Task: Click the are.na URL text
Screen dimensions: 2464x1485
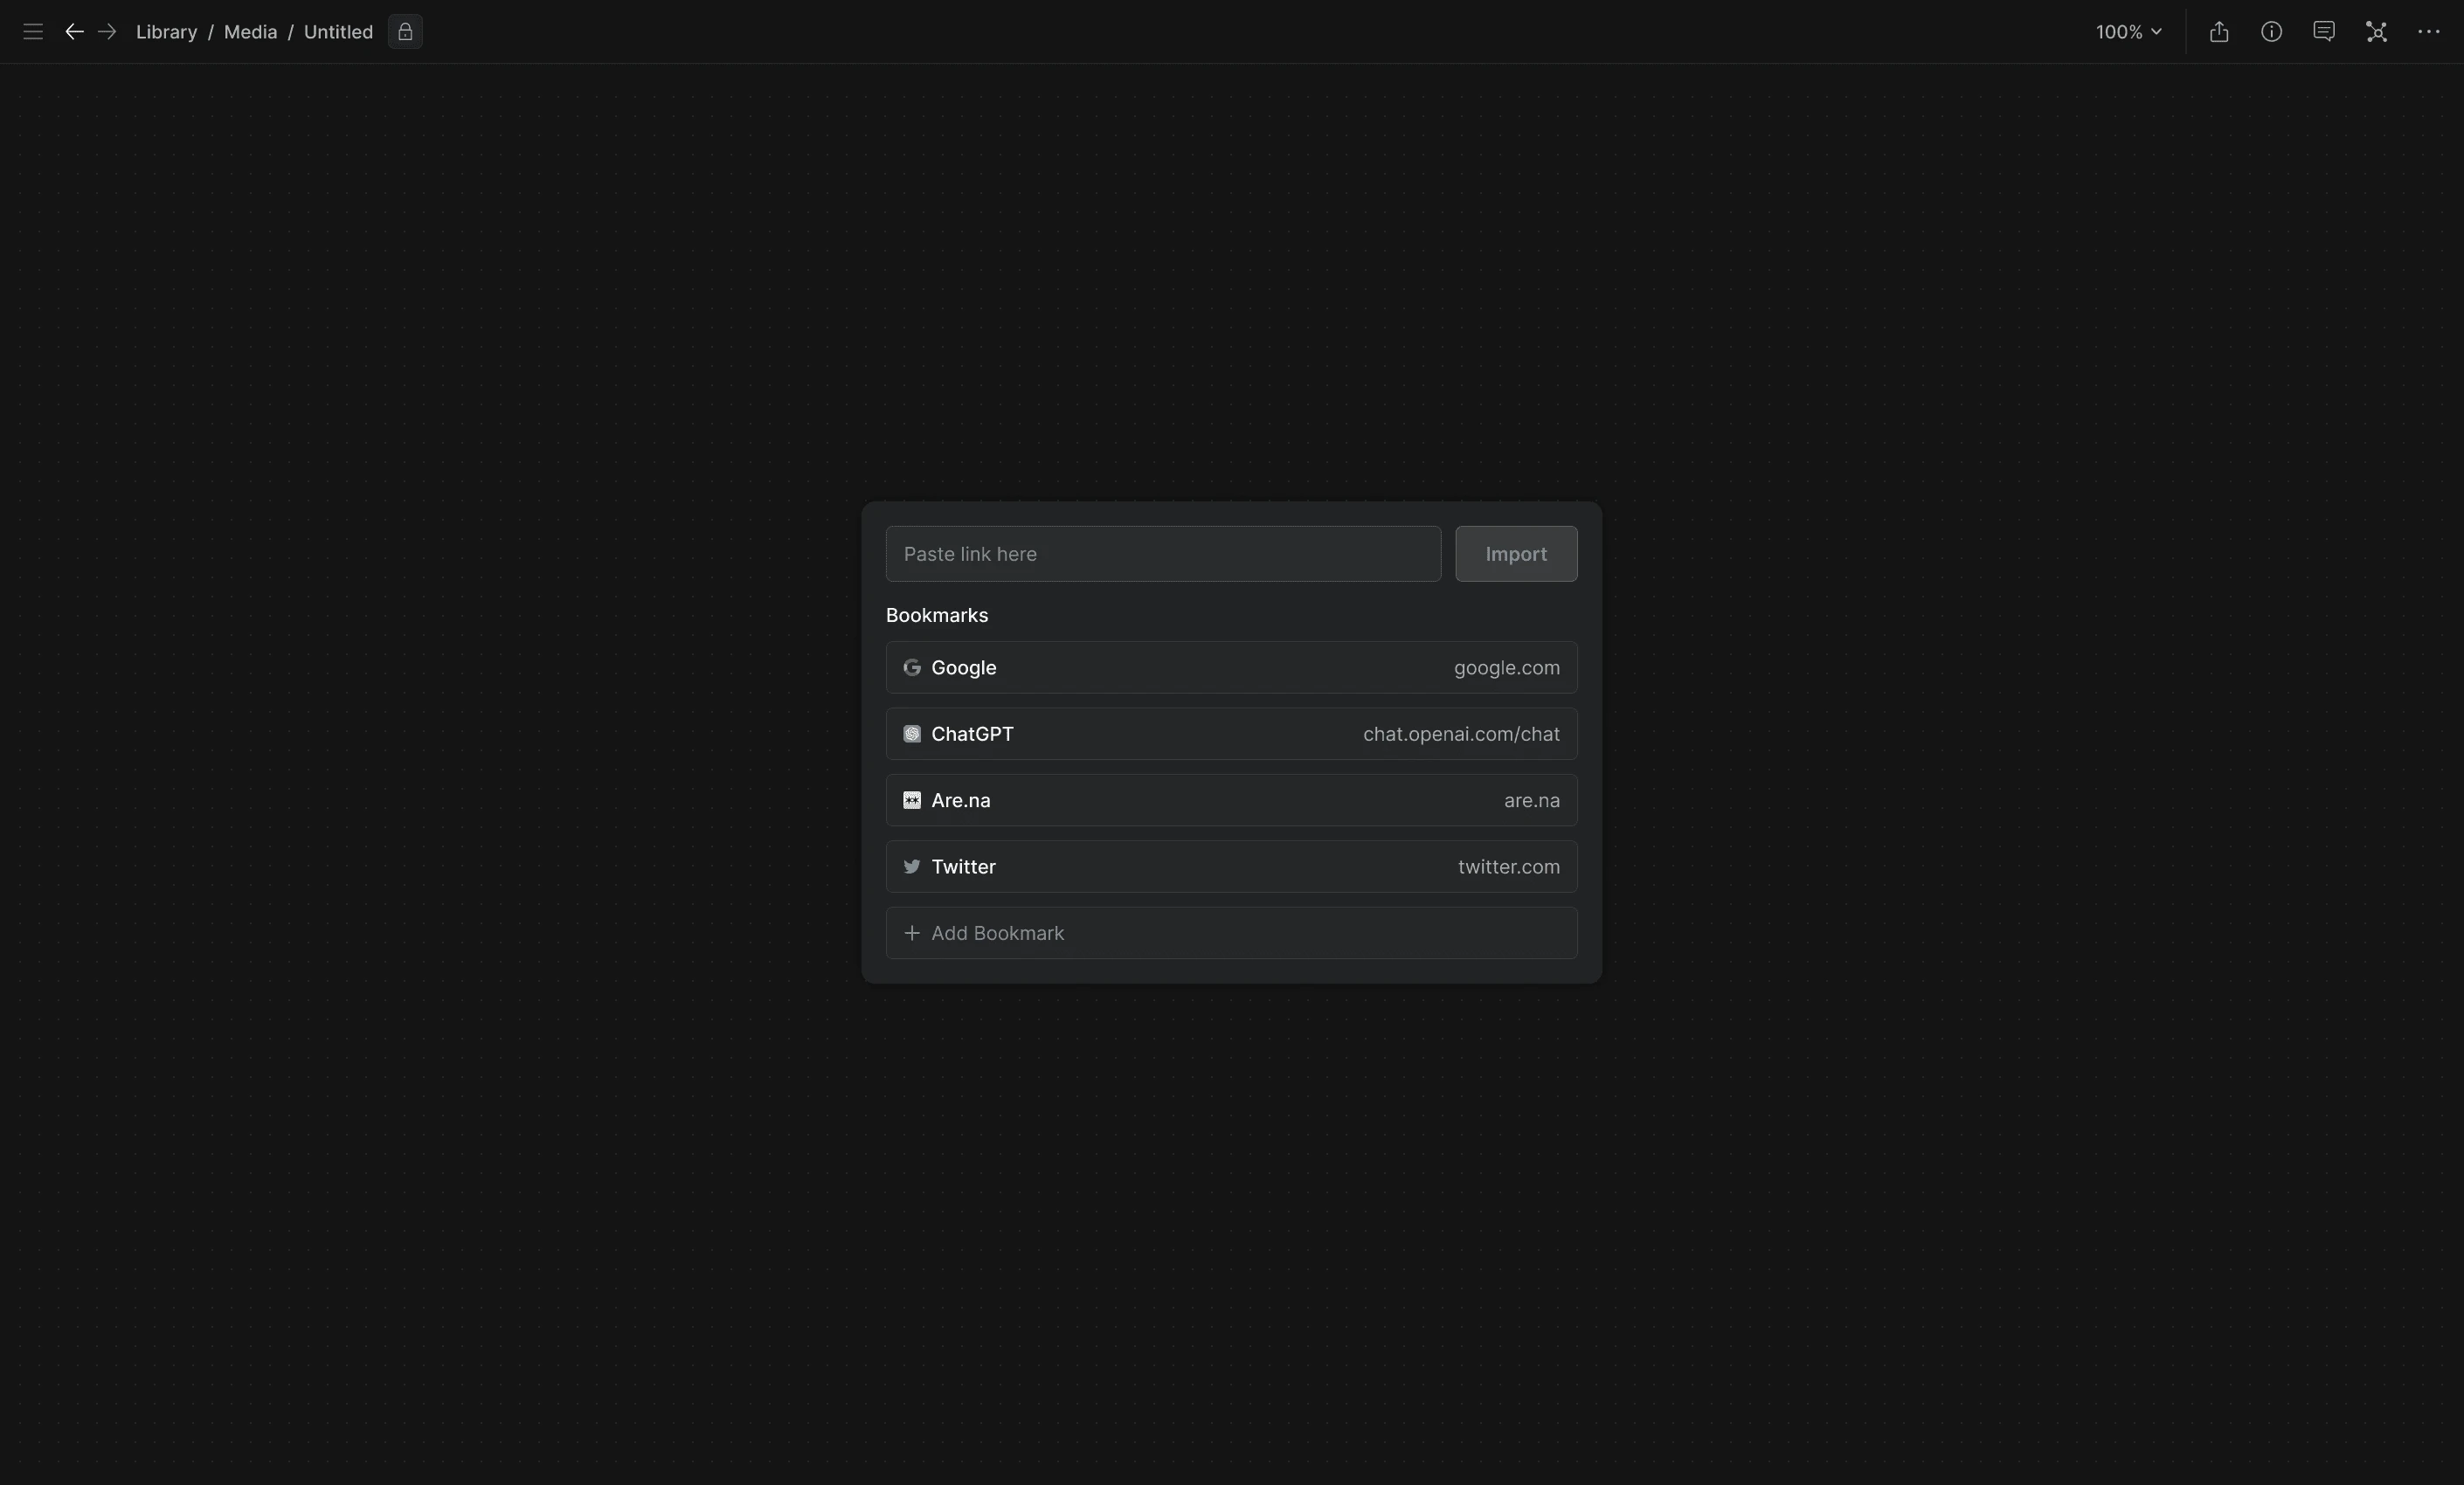Action: [1531, 800]
